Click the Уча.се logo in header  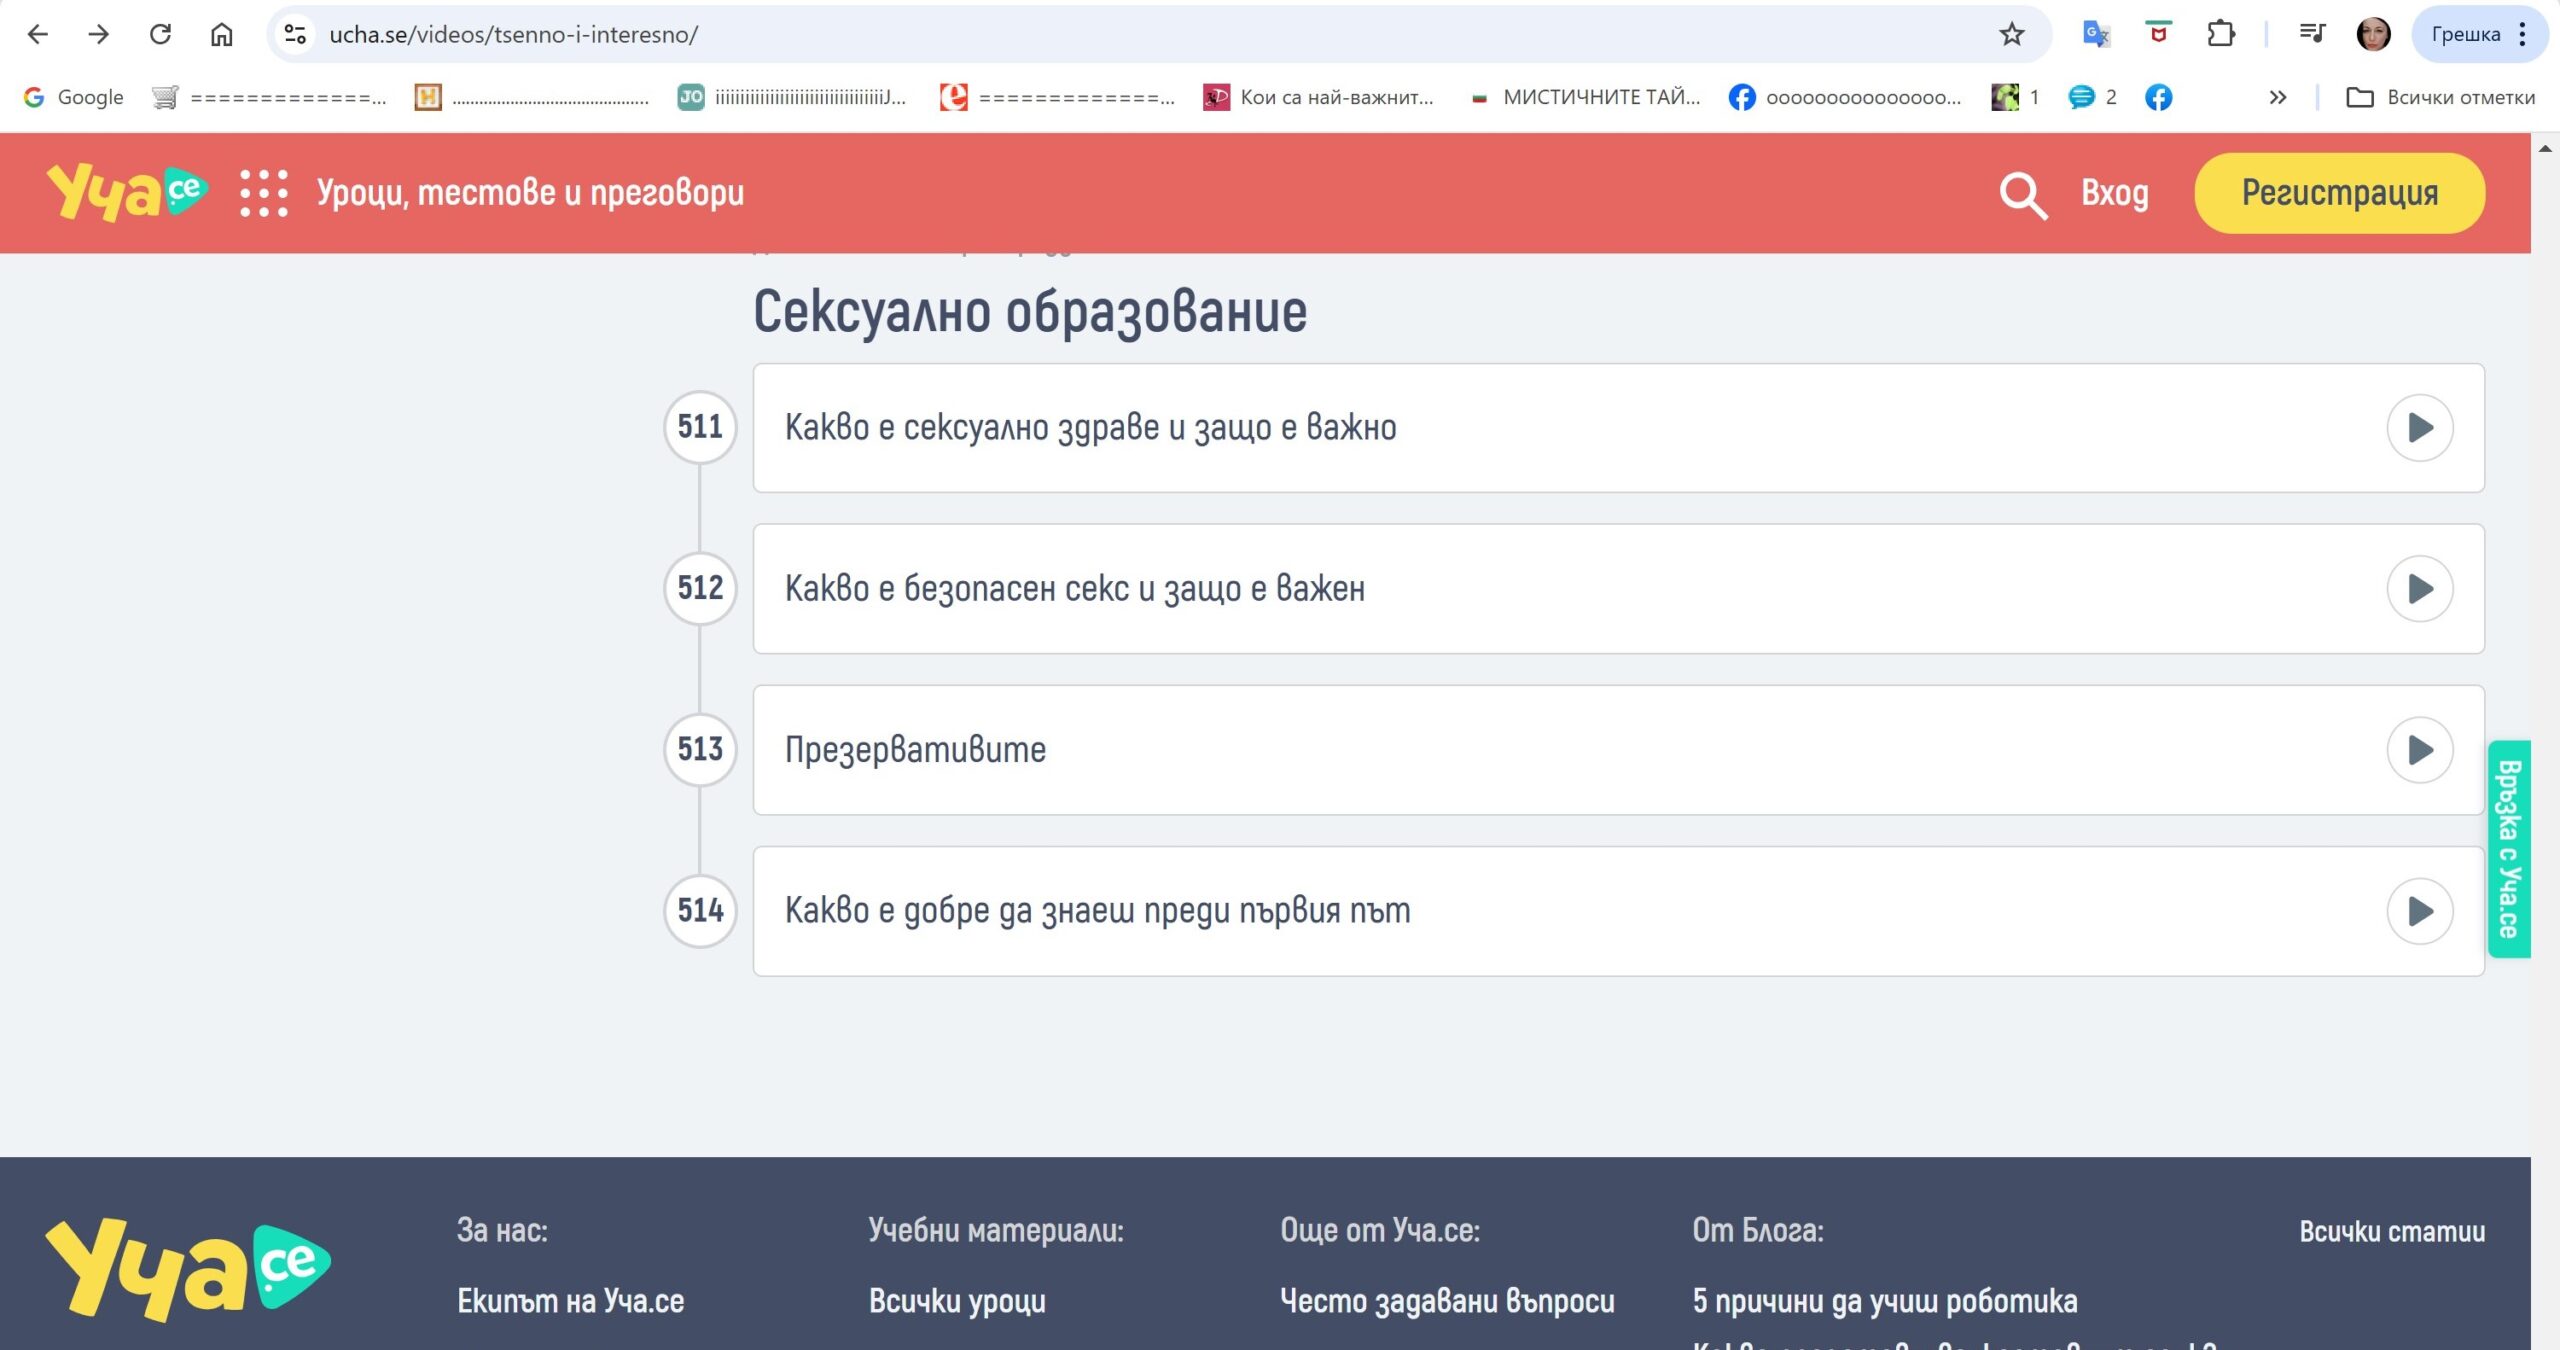click(127, 192)
